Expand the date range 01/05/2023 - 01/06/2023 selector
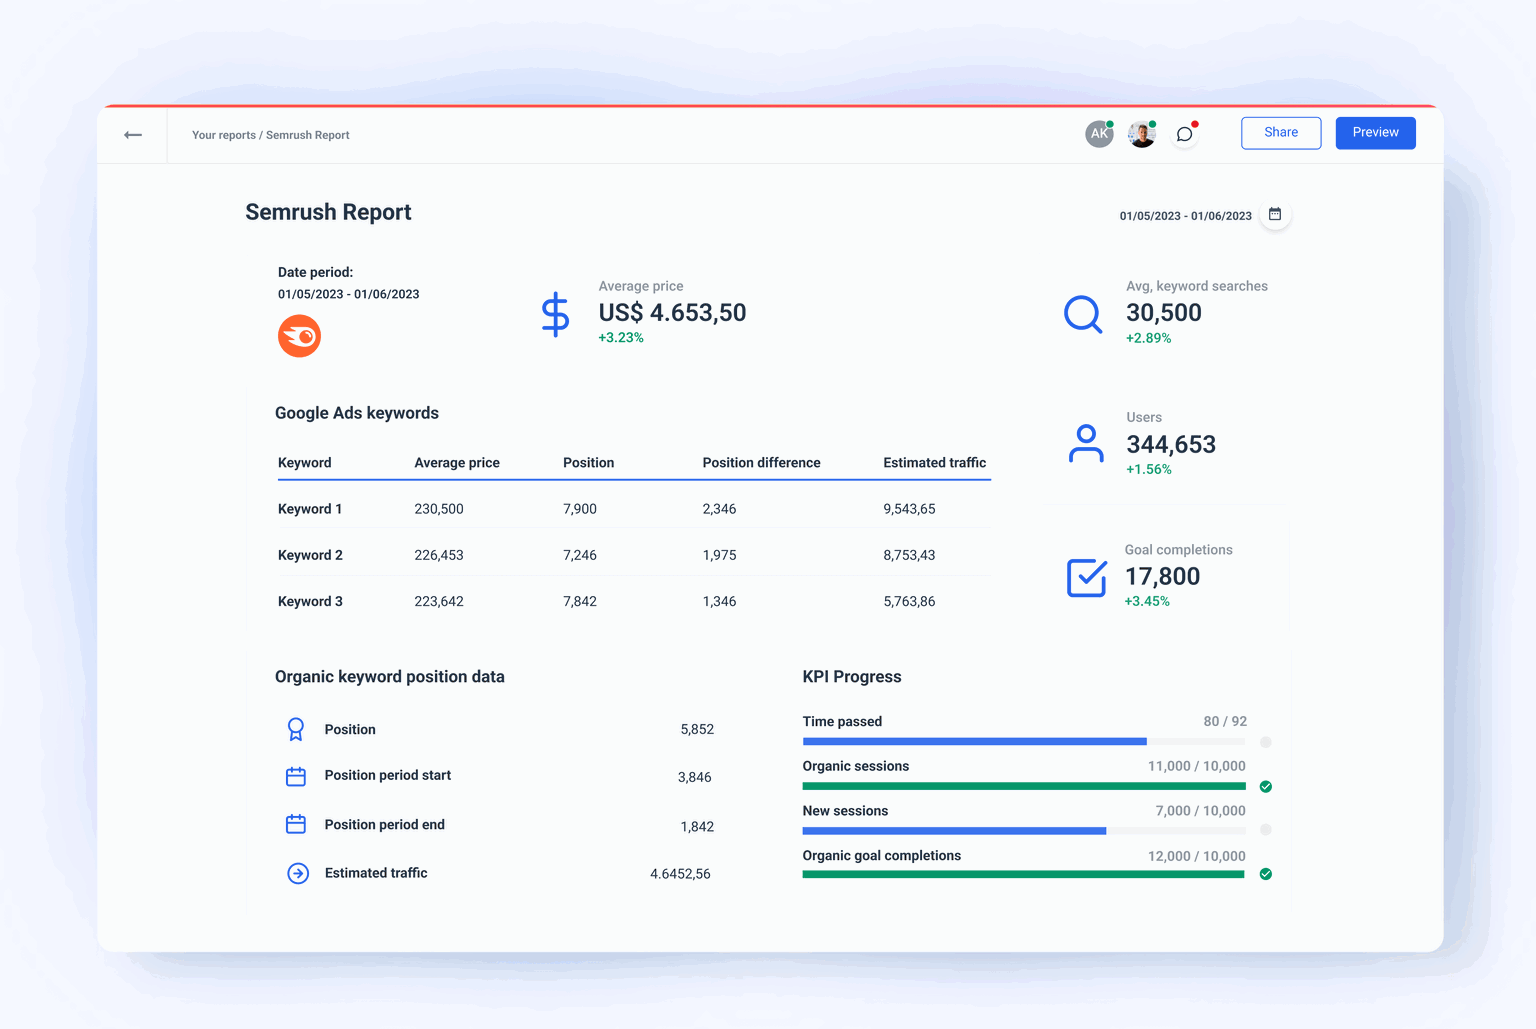The height and width of the screenshot is (1029, 1536). pyautogui.click(x=1185, y=215)
